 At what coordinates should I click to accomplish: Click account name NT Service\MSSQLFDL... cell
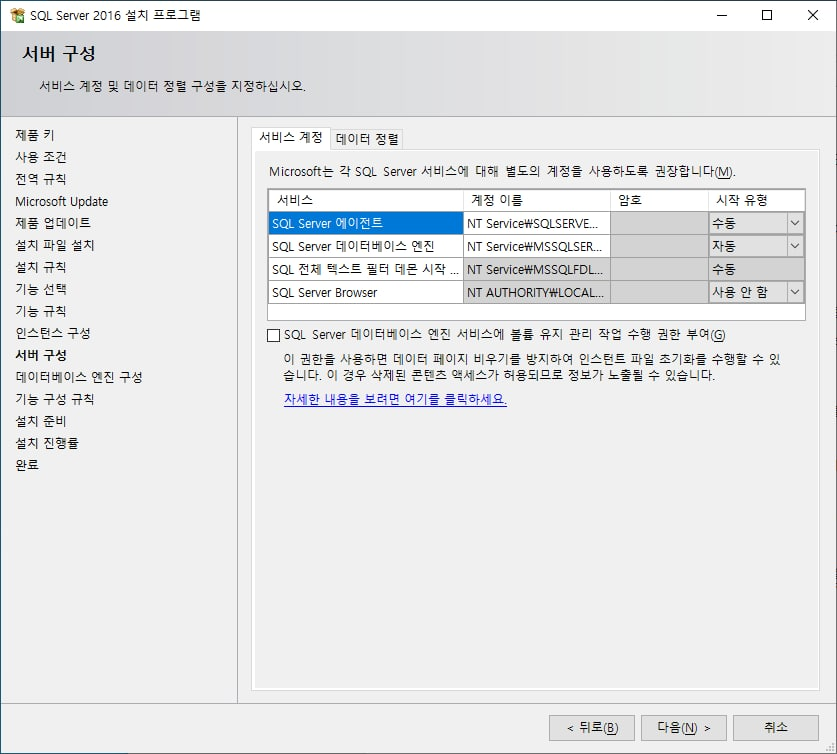pyautogui.click(x=536, y=269)
